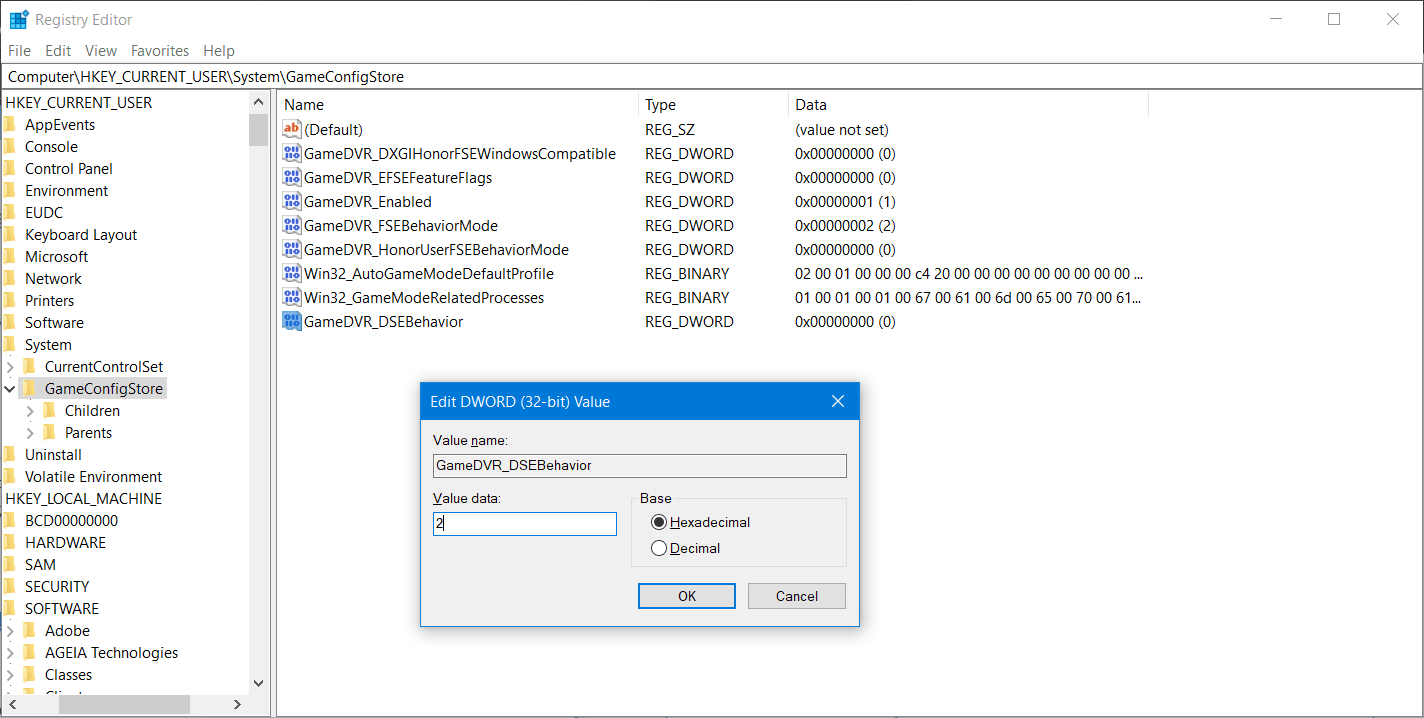Viewport: 1424px width, 718px height.
Task: Click the DWORD icon beside GameDVR_DXGIHonorFSEWindowsCompatible
Action: [x=292, y=153]
